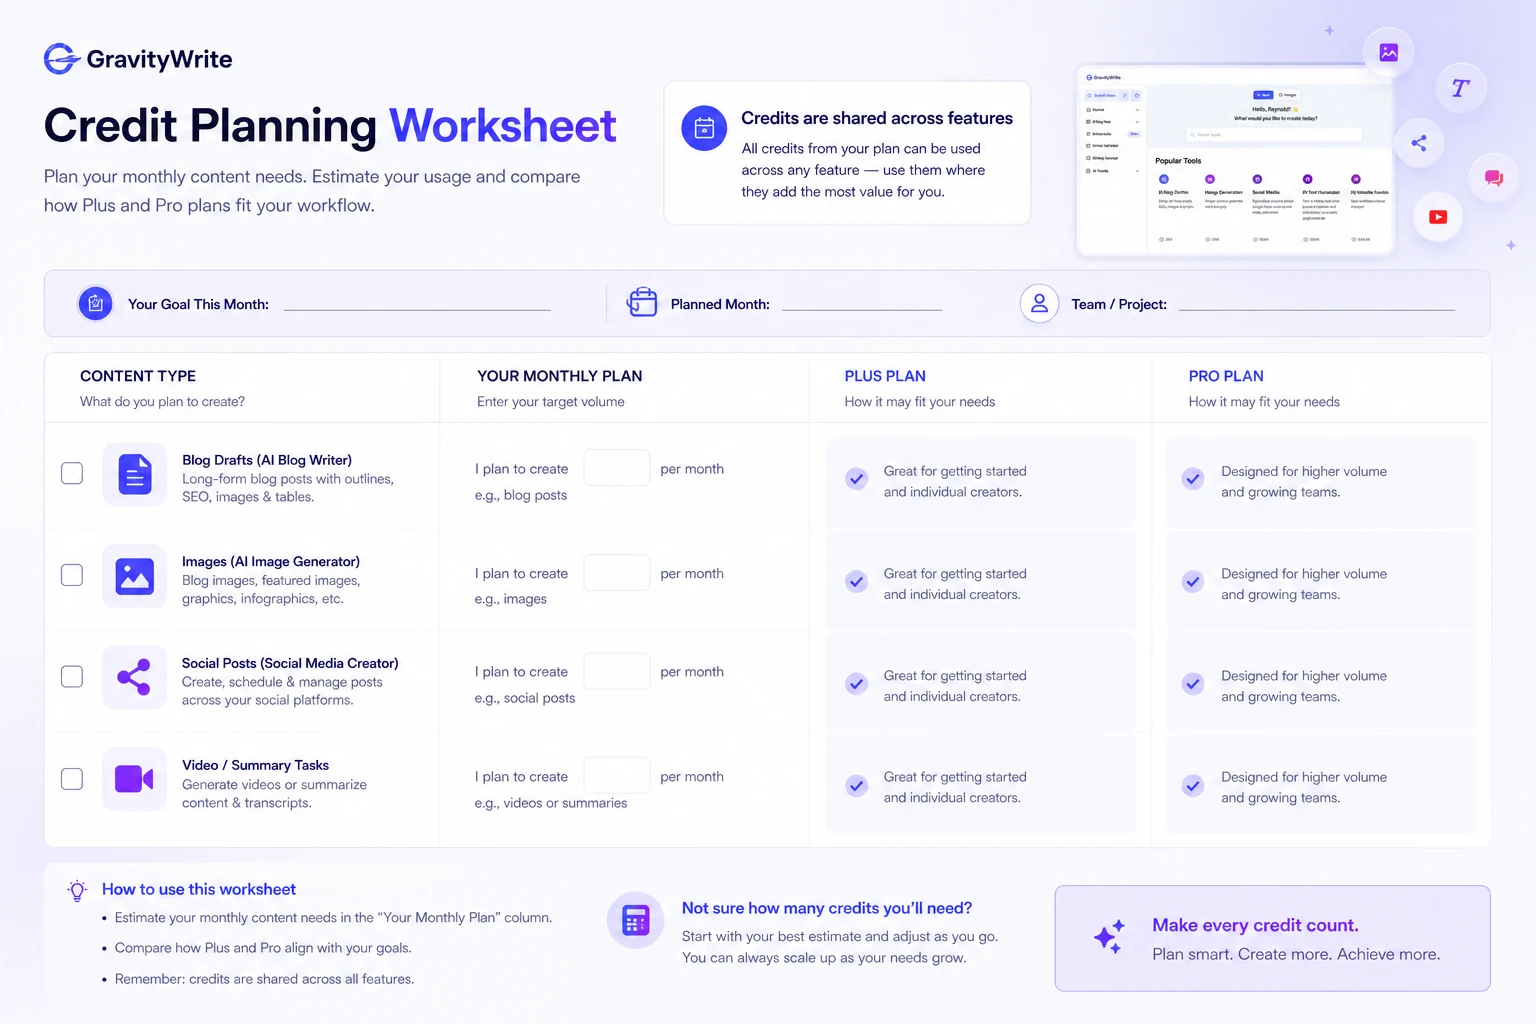The height and width of the screenshot is (1024, 1536).
Task: Click the blog posts per month quantity box
Action: (617, 468)
